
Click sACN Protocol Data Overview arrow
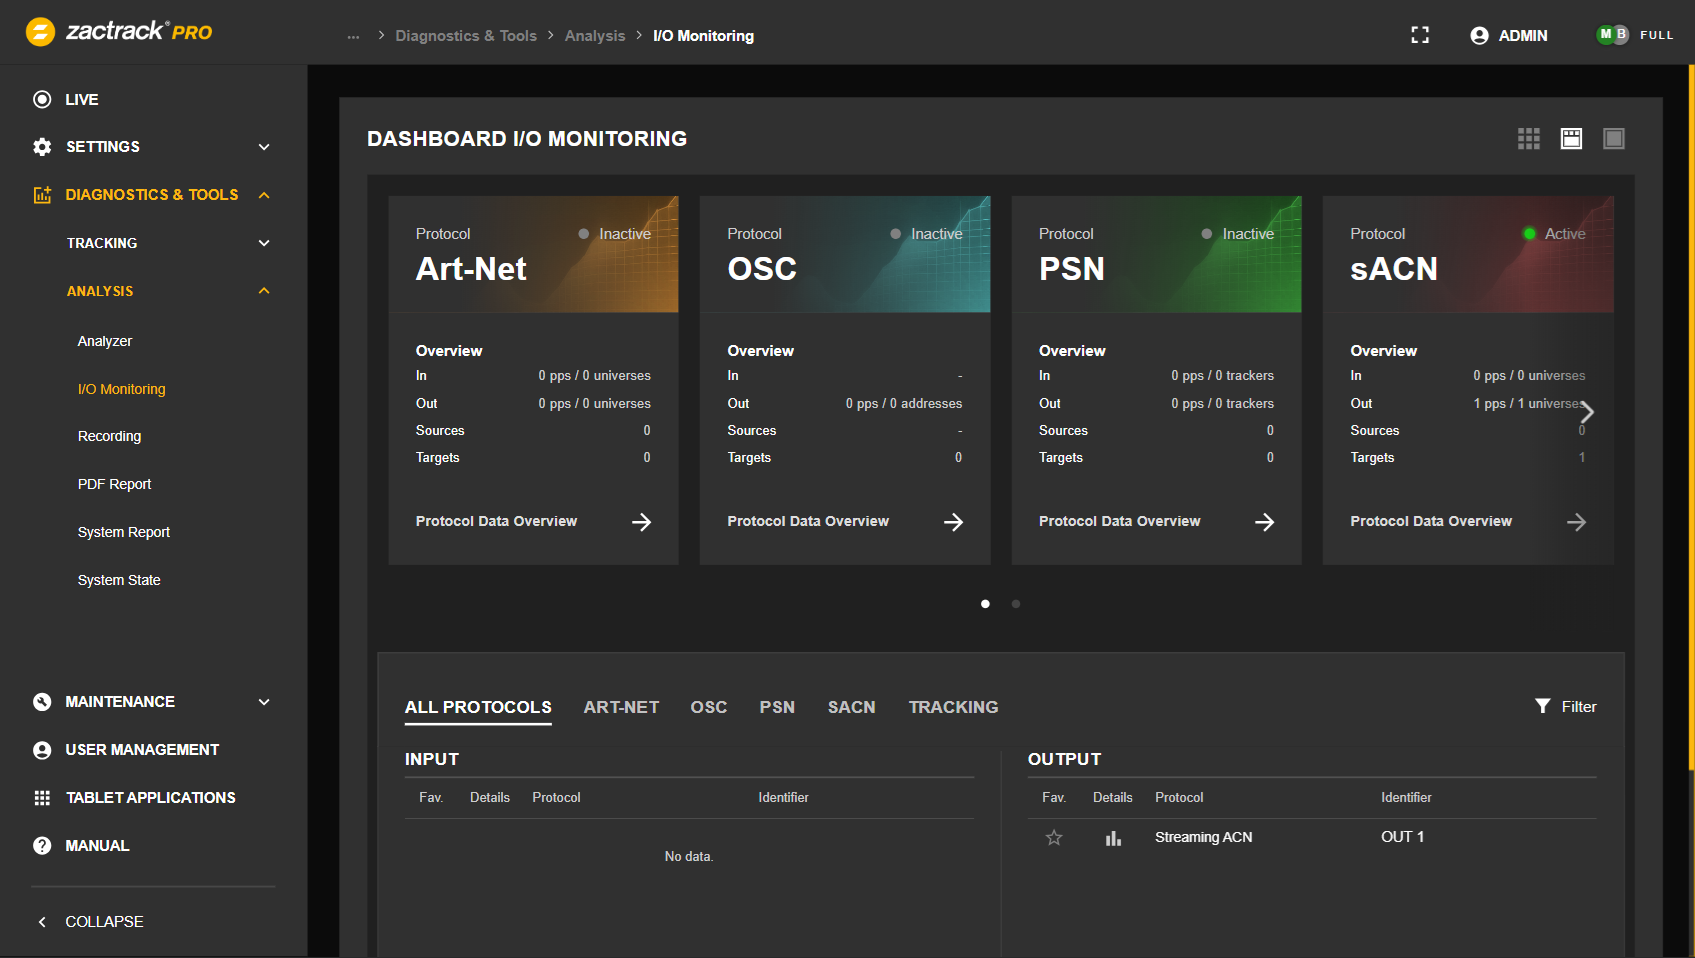coord(1577,522)
